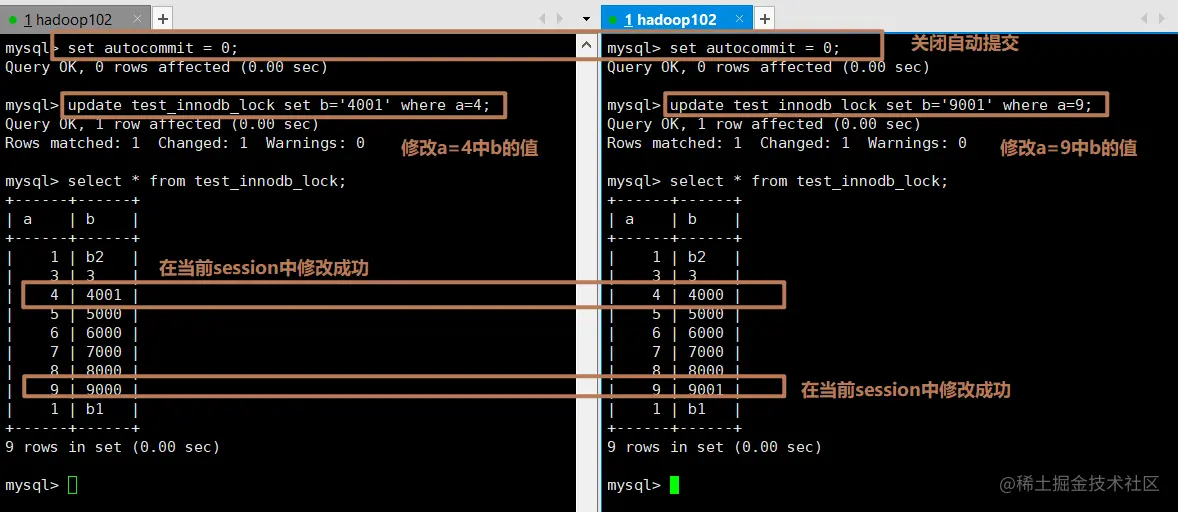Image resolution: width=1178 pixels, height=512 pixels.
Task: Click 'Query OK, 0 rows affected' in left terminal
Action: click(166, 68)
